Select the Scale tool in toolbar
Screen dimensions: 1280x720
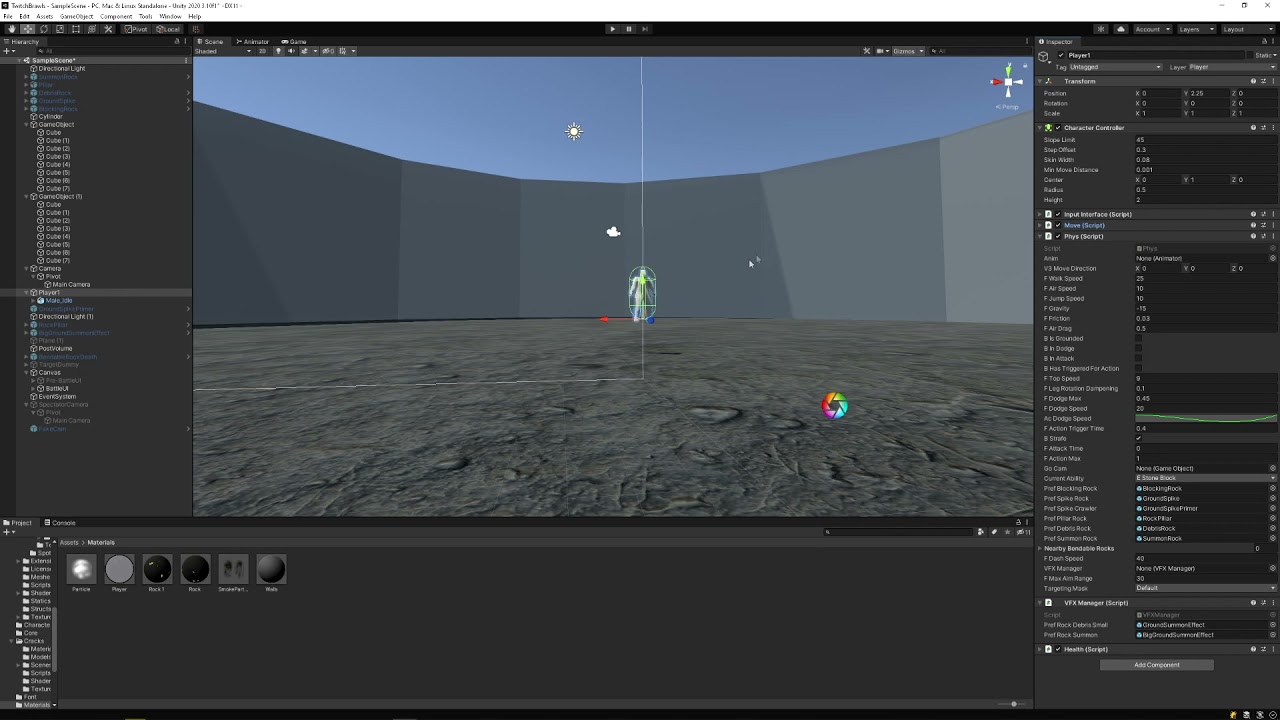tap(59, 29)
